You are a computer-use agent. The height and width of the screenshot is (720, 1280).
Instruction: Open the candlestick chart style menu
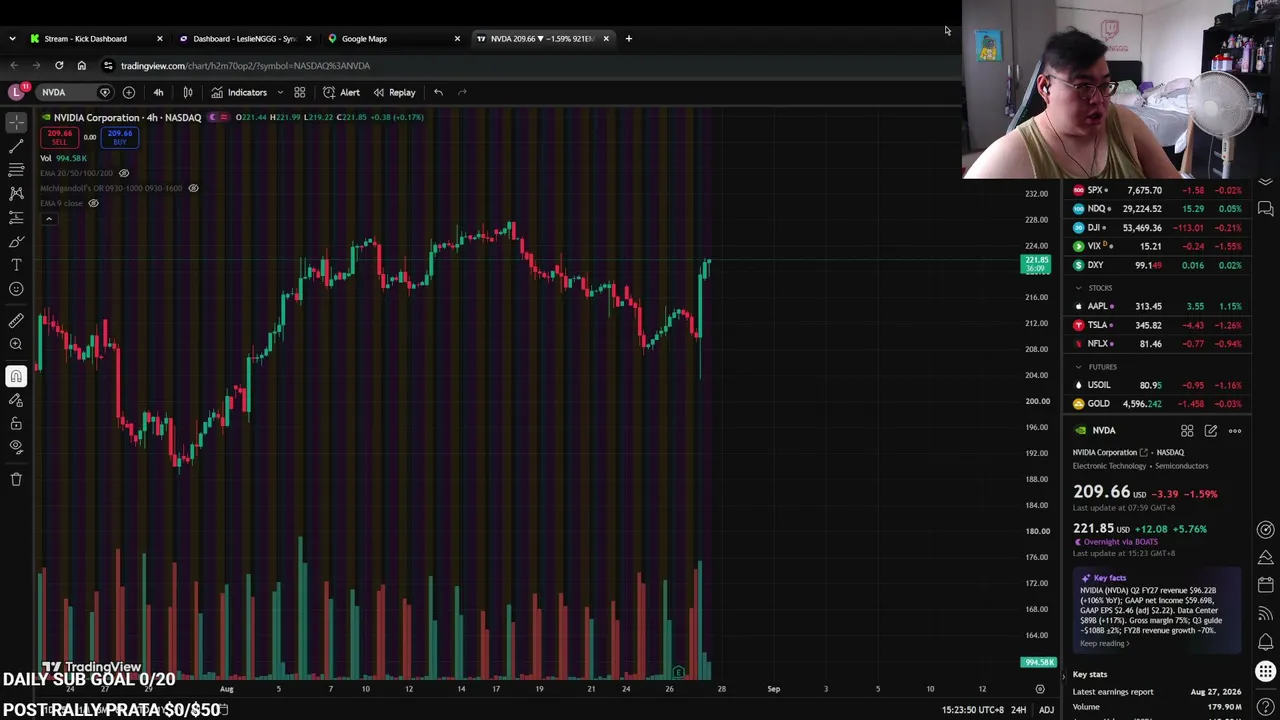(187, 92)
